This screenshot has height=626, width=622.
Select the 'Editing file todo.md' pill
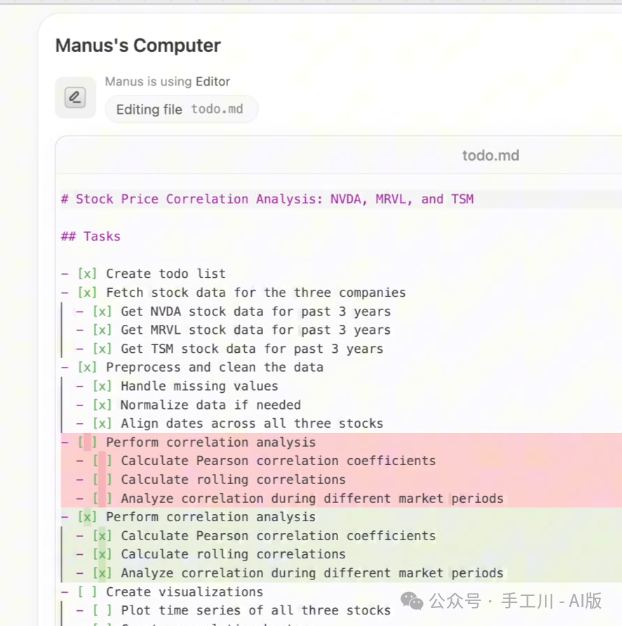(181, 109)
